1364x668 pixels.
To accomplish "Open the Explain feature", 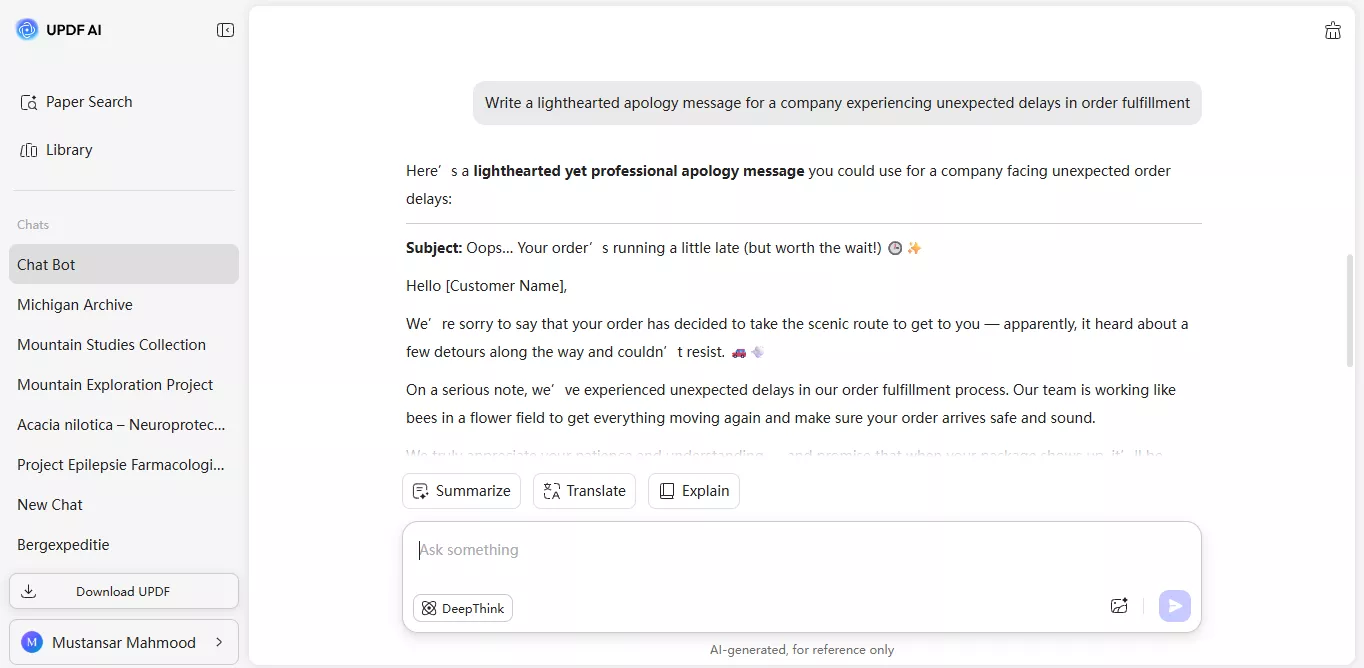I will 693,490.
